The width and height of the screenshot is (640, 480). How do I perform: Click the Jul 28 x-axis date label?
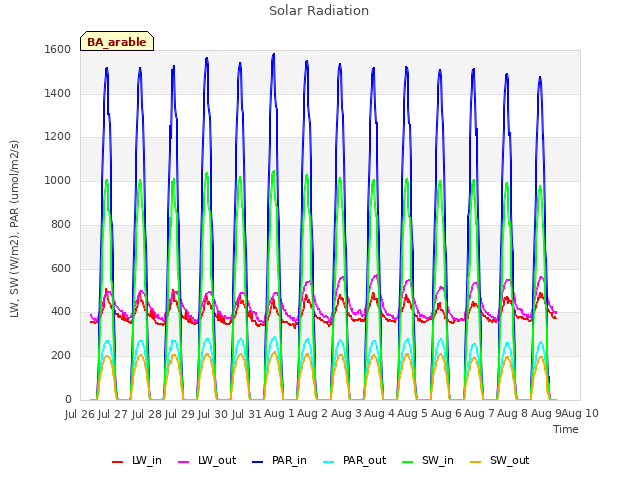click(x=147, y=414)
